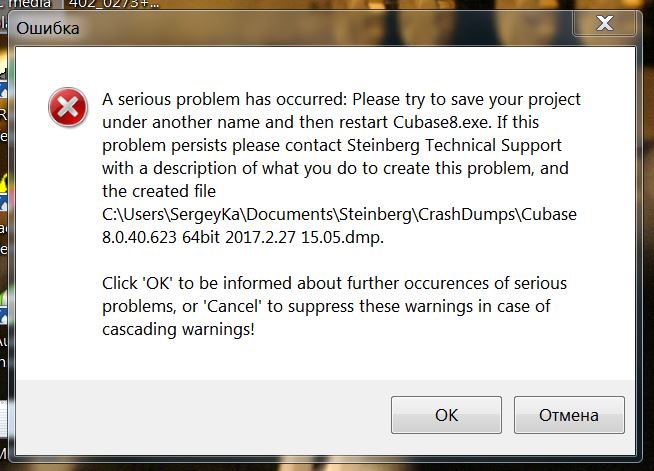Click the blurred desktop wallpaper above the dialog

pyautogui.click(x=400, y=4)
